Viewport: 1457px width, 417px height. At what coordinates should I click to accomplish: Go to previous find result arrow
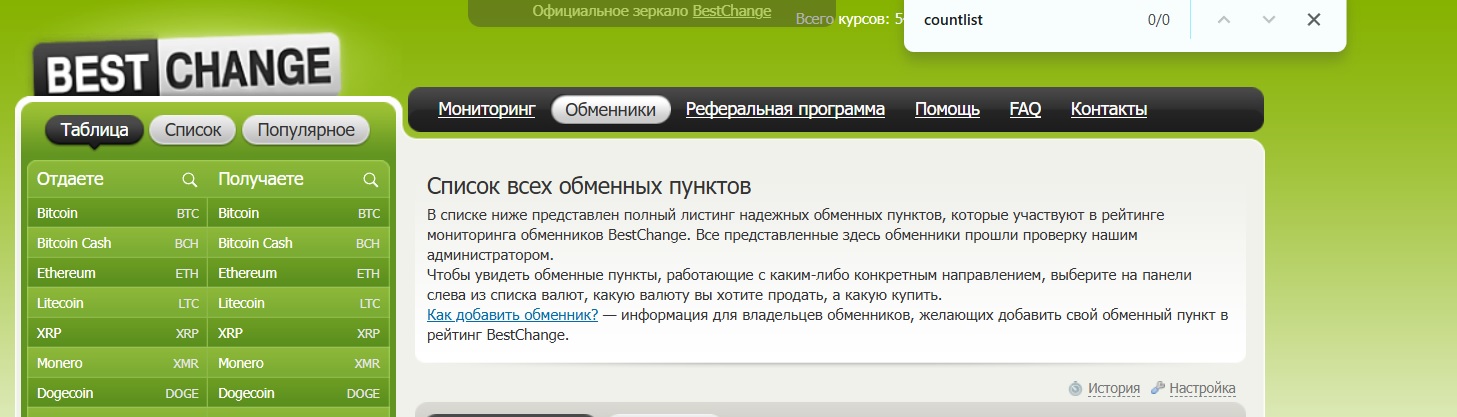(x=1224, y=19)
